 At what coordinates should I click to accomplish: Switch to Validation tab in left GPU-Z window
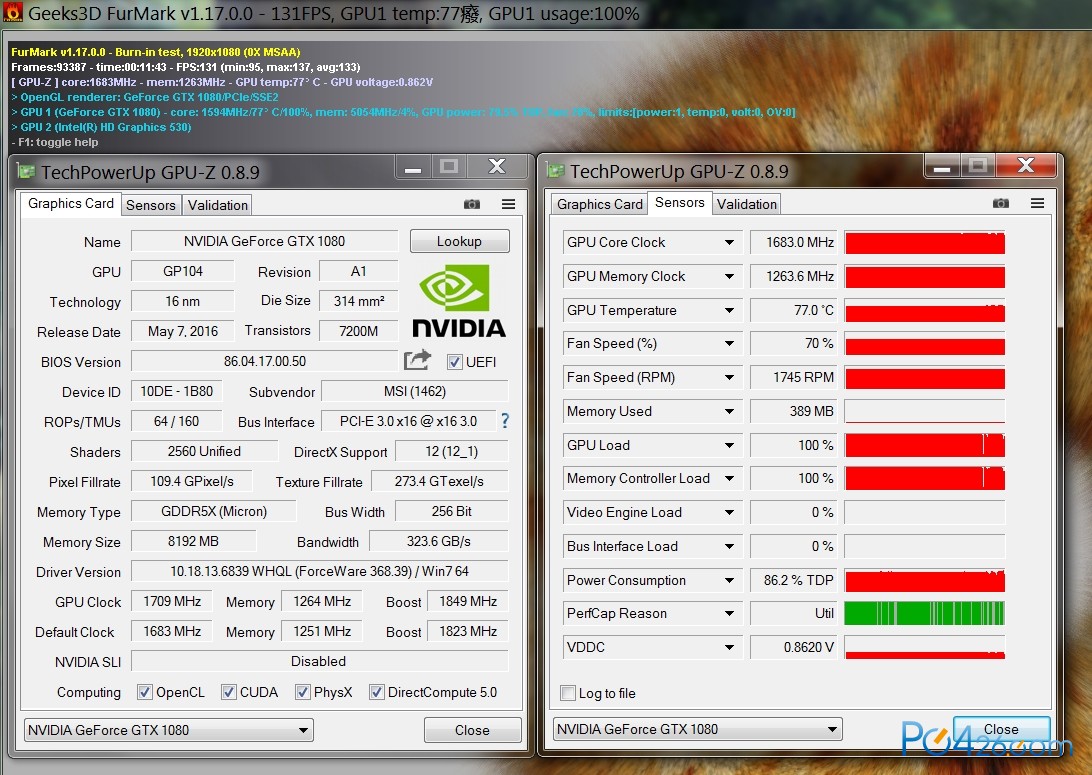pos(217,205)
